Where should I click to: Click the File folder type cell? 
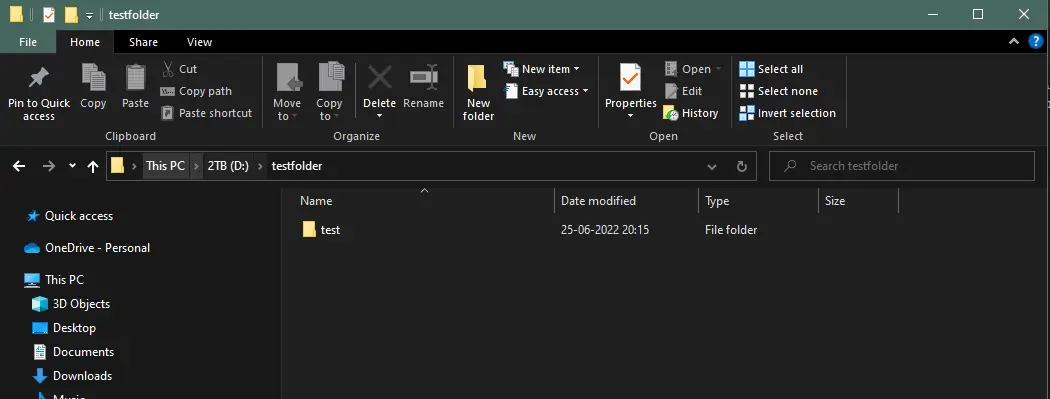(731, 230)
